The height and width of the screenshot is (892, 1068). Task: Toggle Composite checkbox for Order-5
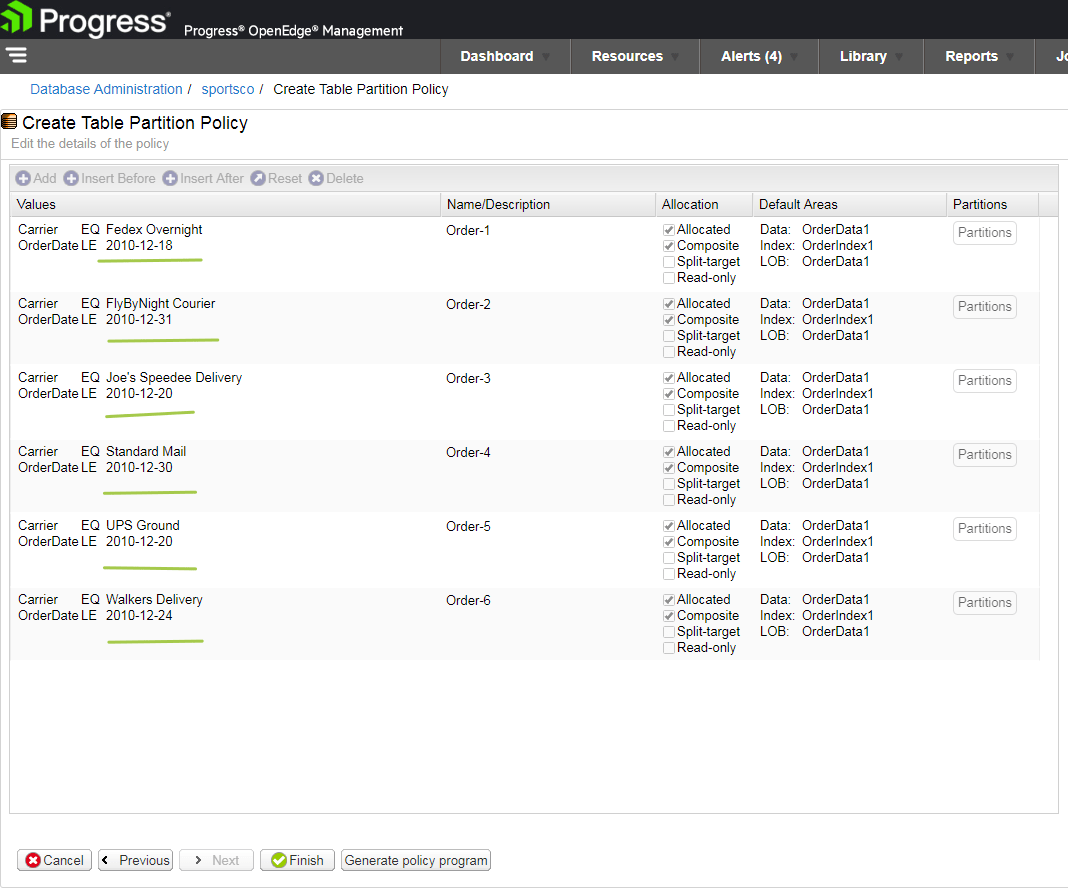click(669, 542)
